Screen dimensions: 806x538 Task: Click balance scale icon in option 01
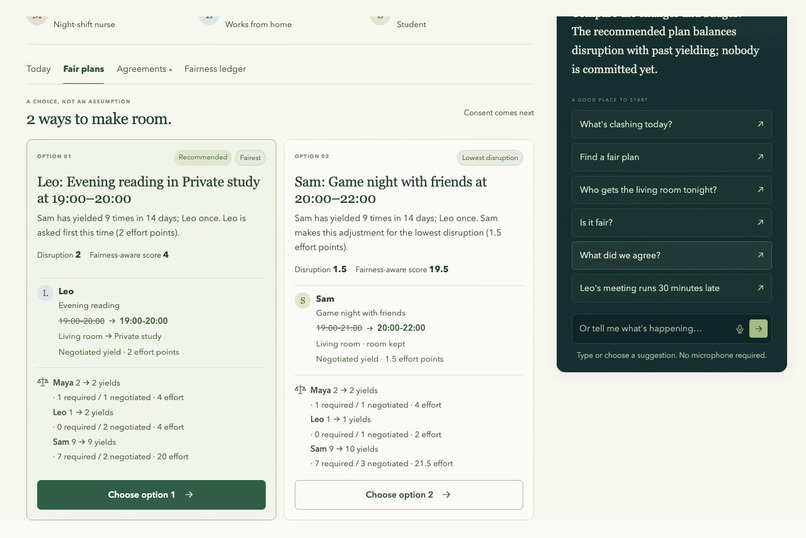pos(43,382)
